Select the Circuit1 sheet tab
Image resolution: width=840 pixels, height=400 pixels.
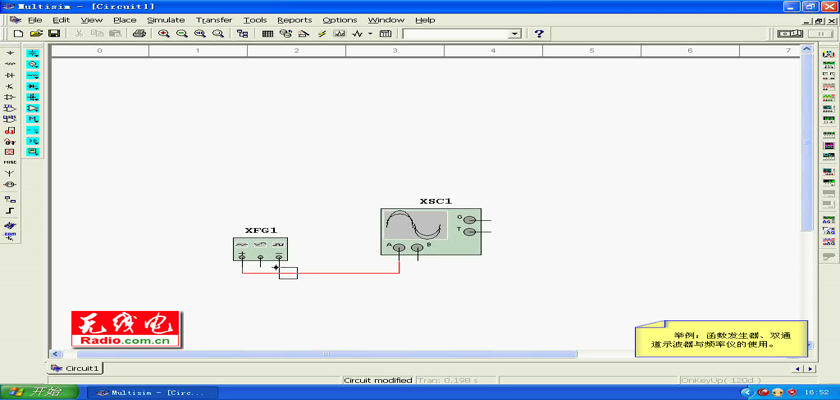[76, 368]
